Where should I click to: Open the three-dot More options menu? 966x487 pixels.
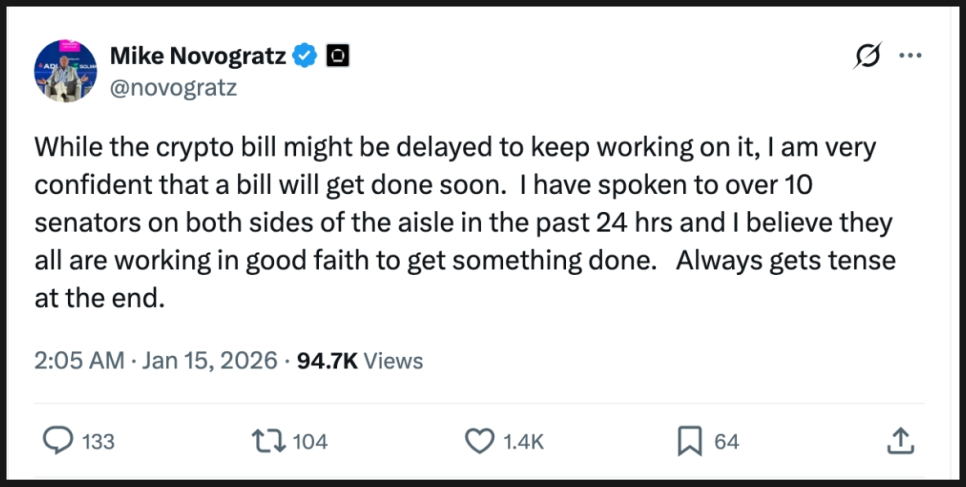coord(910,57)
